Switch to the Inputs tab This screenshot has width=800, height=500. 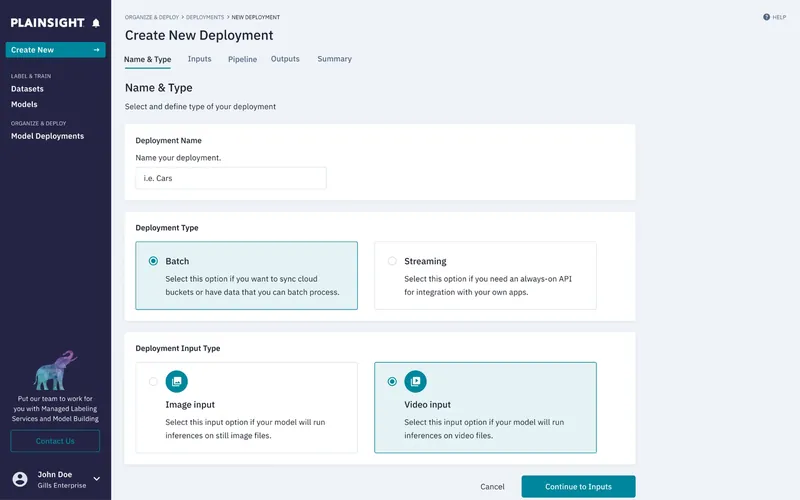pos(199,59)
